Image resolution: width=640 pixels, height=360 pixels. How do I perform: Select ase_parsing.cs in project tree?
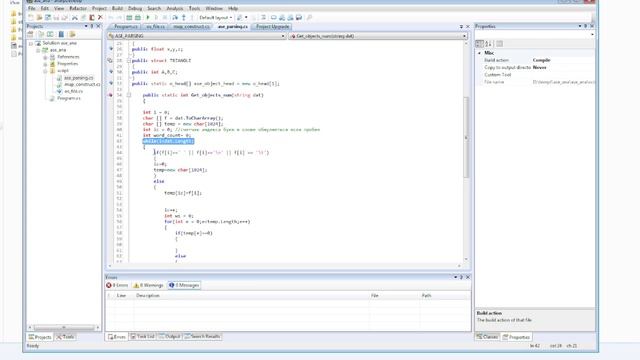point(79,78)
